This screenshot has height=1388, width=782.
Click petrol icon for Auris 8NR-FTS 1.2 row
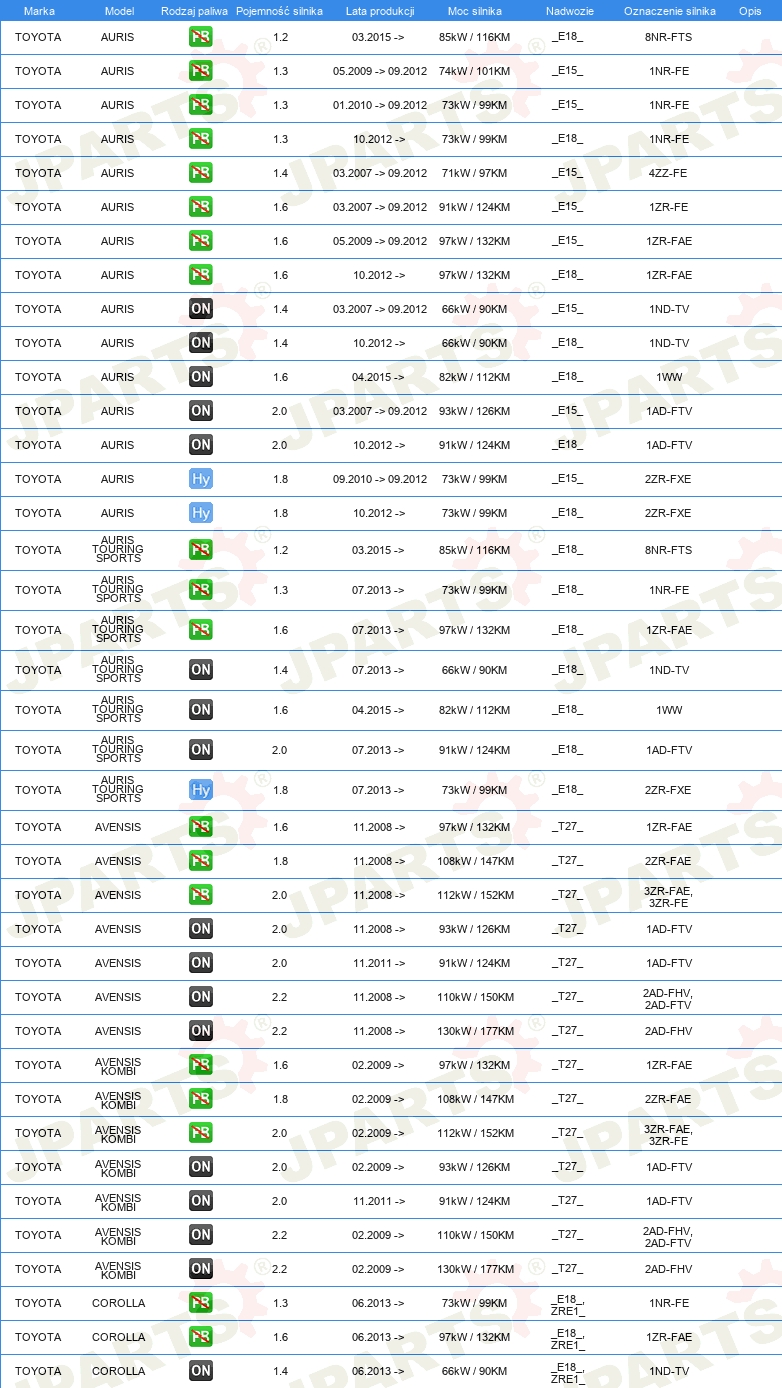(x=201, y=37)
